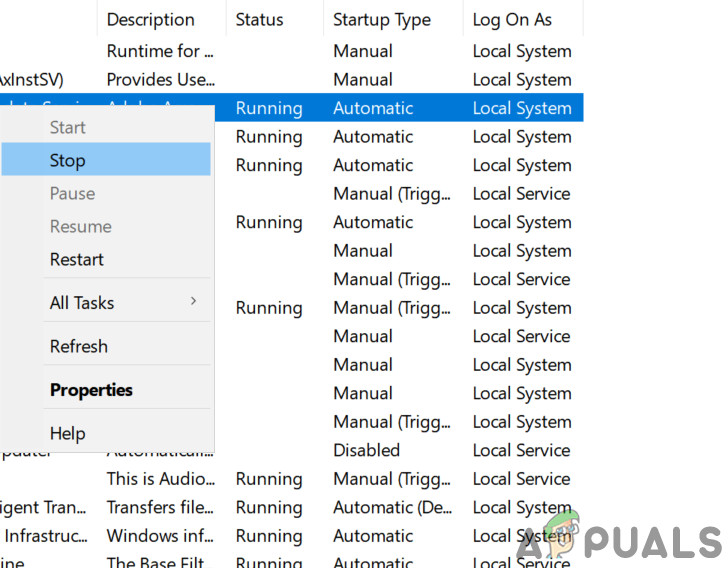This screenshot has width=728, height=568.
Task: Click the 'Automatic (De...' startup type cell
Action: (393, 507)
